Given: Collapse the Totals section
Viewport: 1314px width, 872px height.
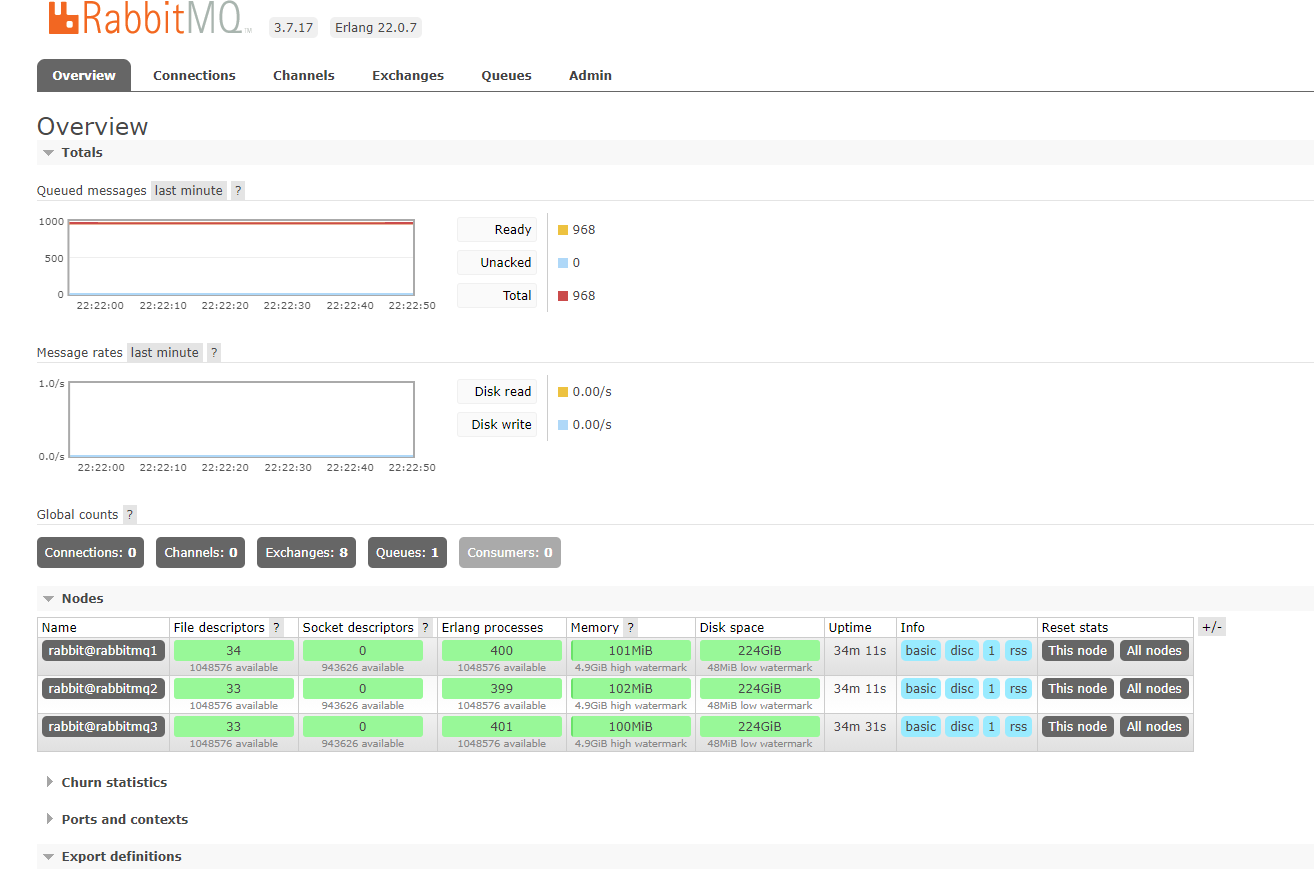Looking at the screenshot, I should [82, 152].
